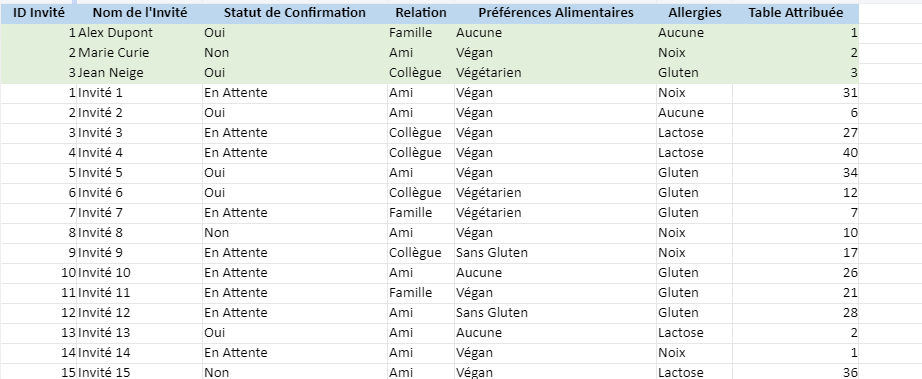922x379 pixels.
Task: Select the "Statut de Confirmation" header cell
Action: pyautogui.click(x=295, y=13)
